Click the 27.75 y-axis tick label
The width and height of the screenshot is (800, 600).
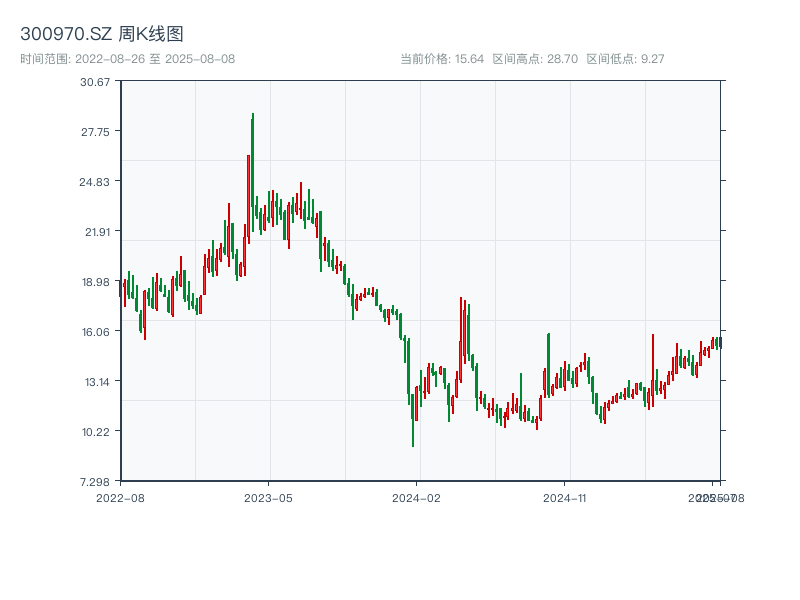pos(96,131)
